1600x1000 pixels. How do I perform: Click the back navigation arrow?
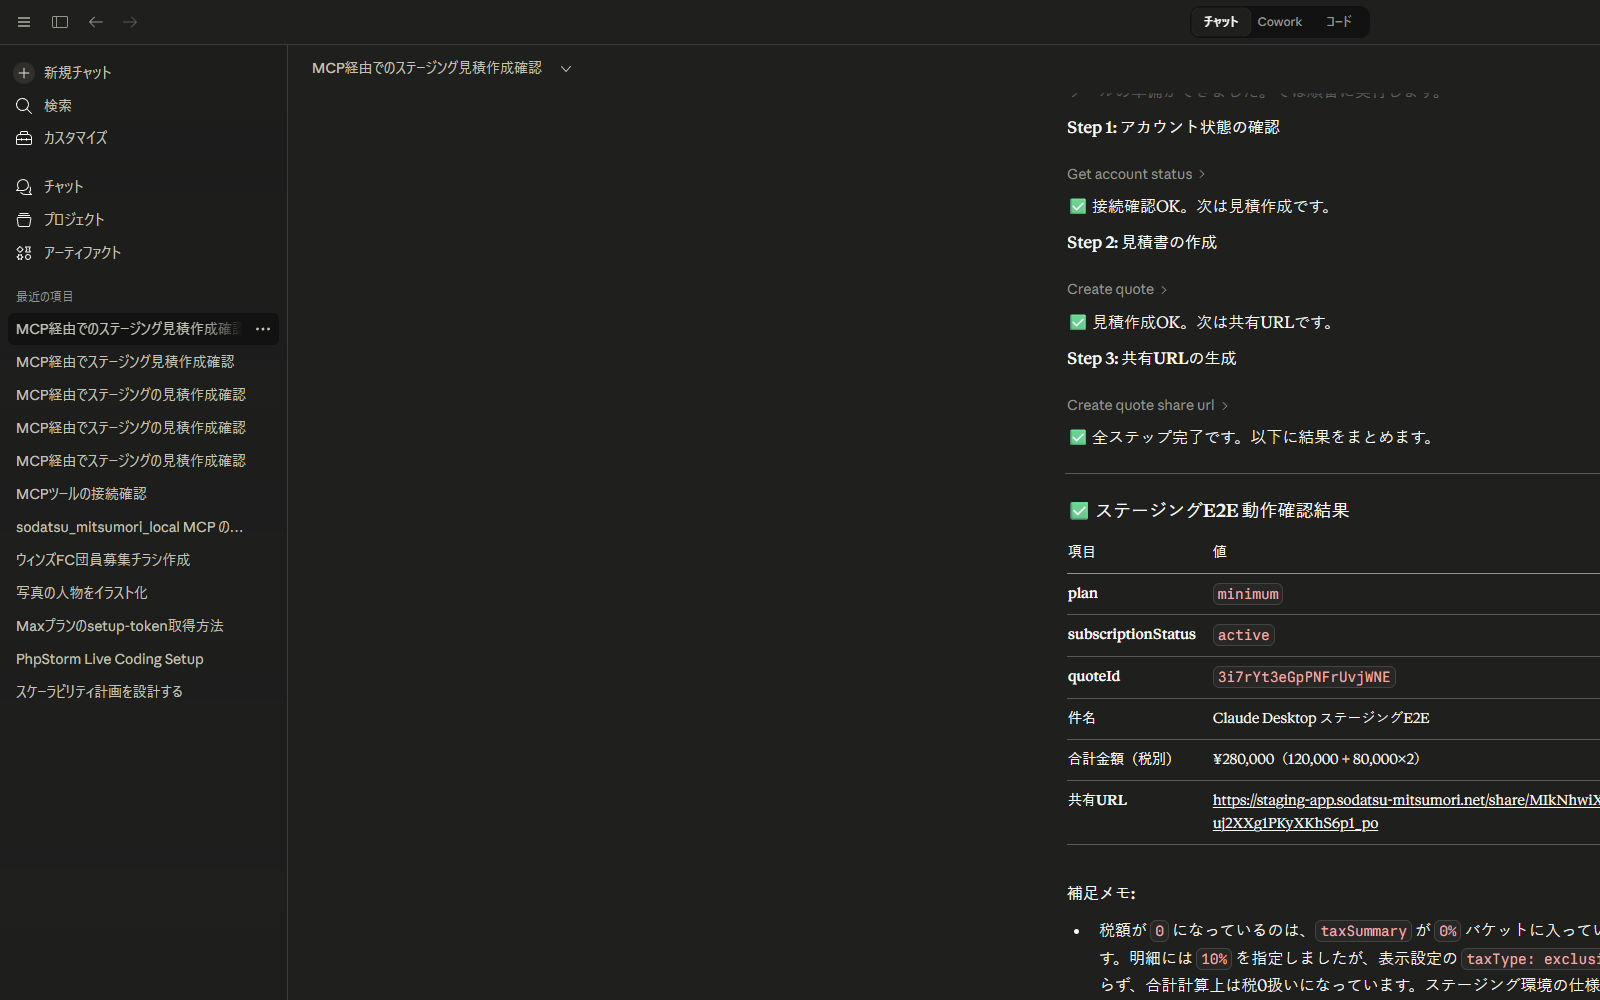coord(95,21)
